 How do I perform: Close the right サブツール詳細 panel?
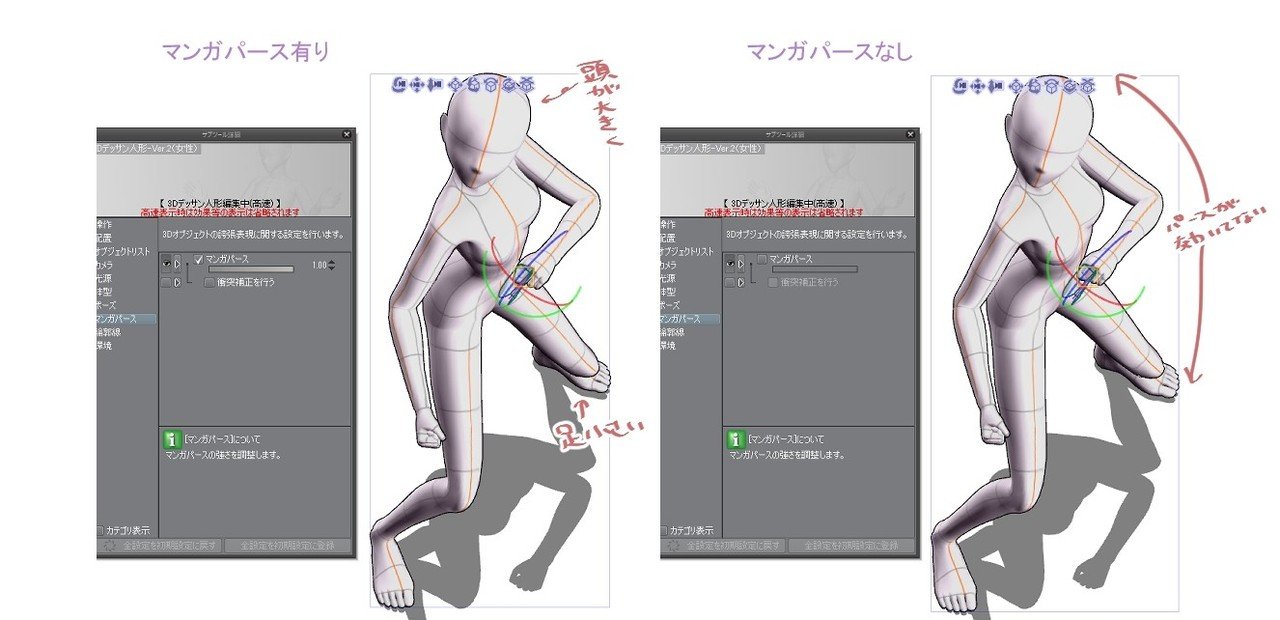click(x=911, y=134)
